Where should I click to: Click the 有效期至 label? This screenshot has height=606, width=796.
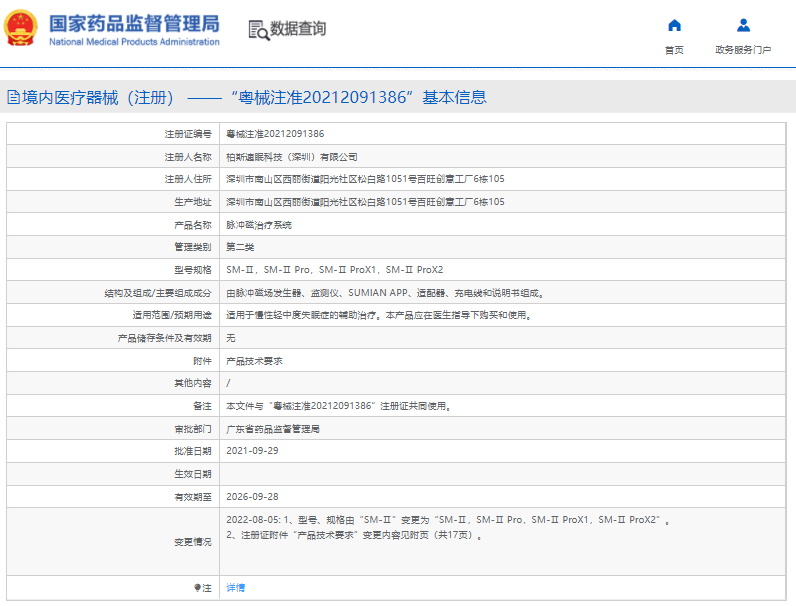point(193,497)
